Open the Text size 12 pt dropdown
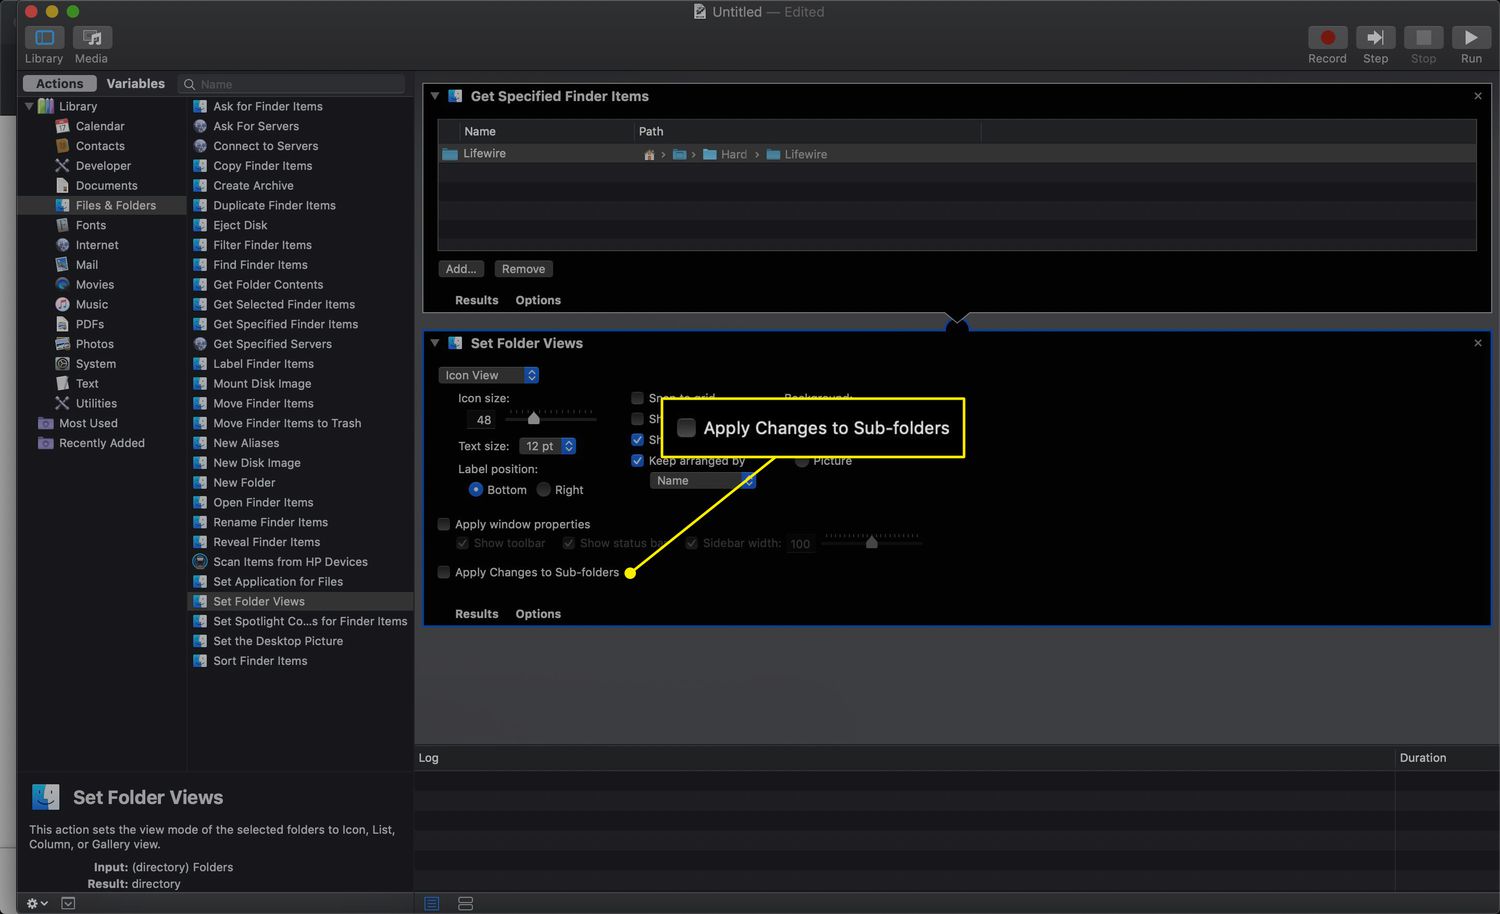The width and height of the screenshot is (1500, 914). point(547,446)
